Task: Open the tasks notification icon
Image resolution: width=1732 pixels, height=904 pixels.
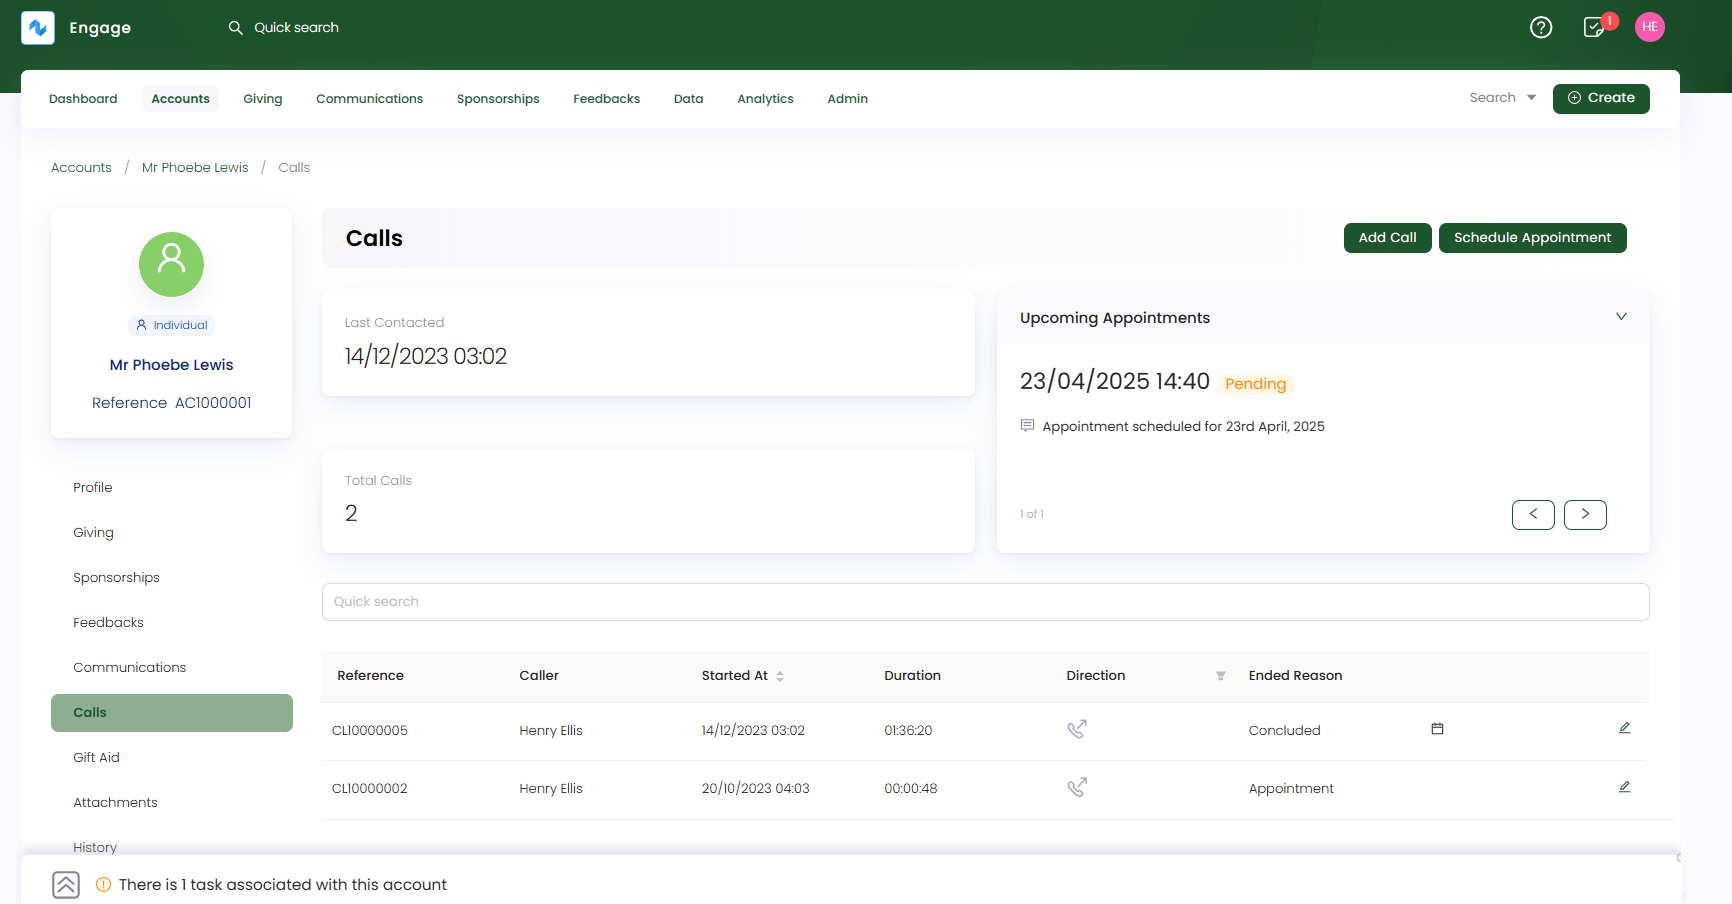Action: click(x=1595, y=27)
